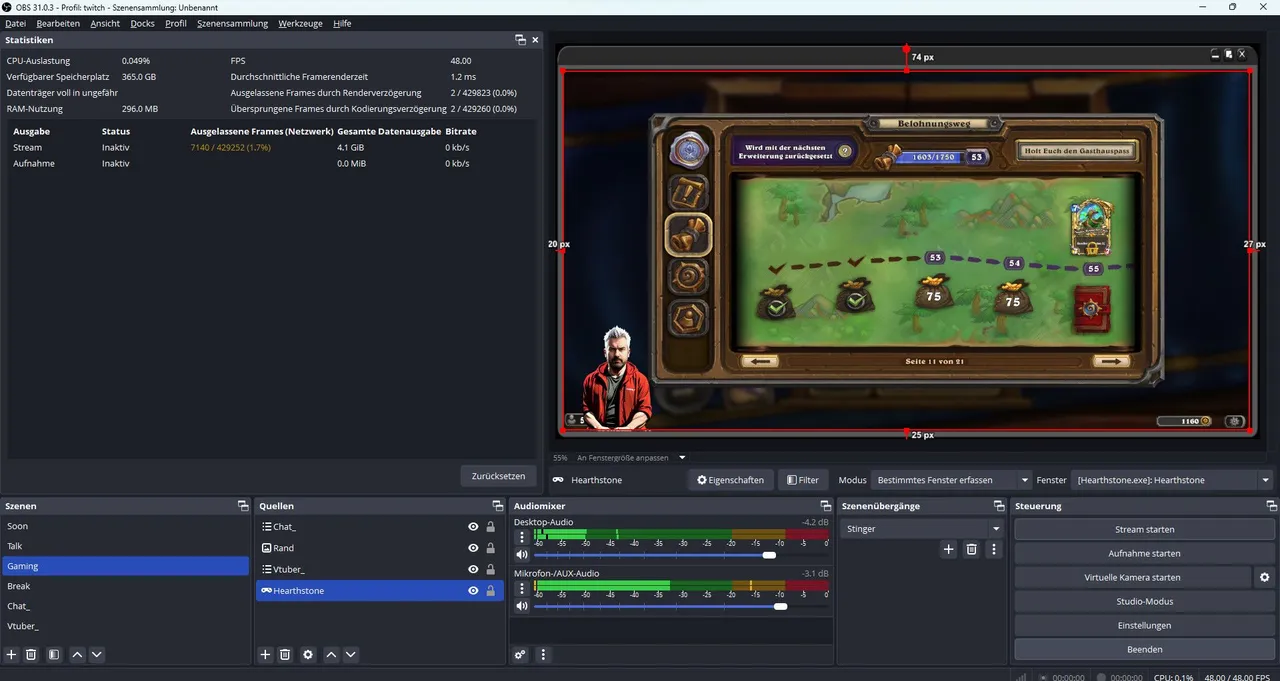Open the Modus capture method dropdown
The image size is (1280, 681).
(x=951, y=480)
